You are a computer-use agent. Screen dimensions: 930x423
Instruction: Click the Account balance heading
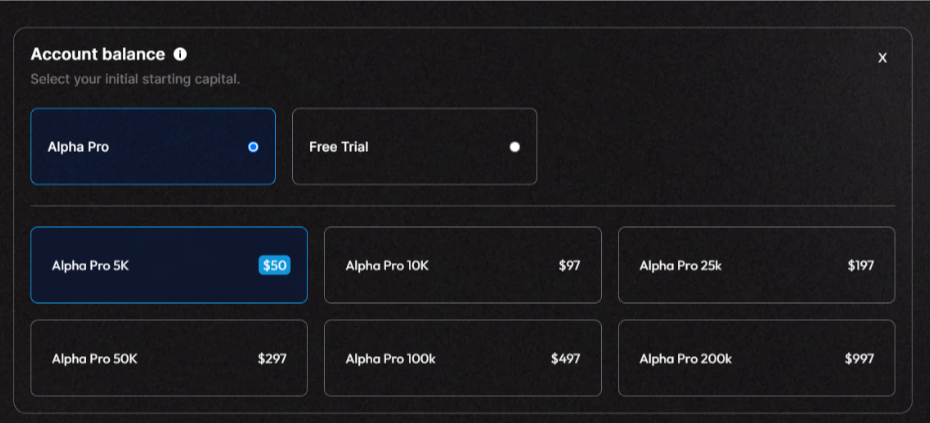pyautogui.click(x=97, y=55)
